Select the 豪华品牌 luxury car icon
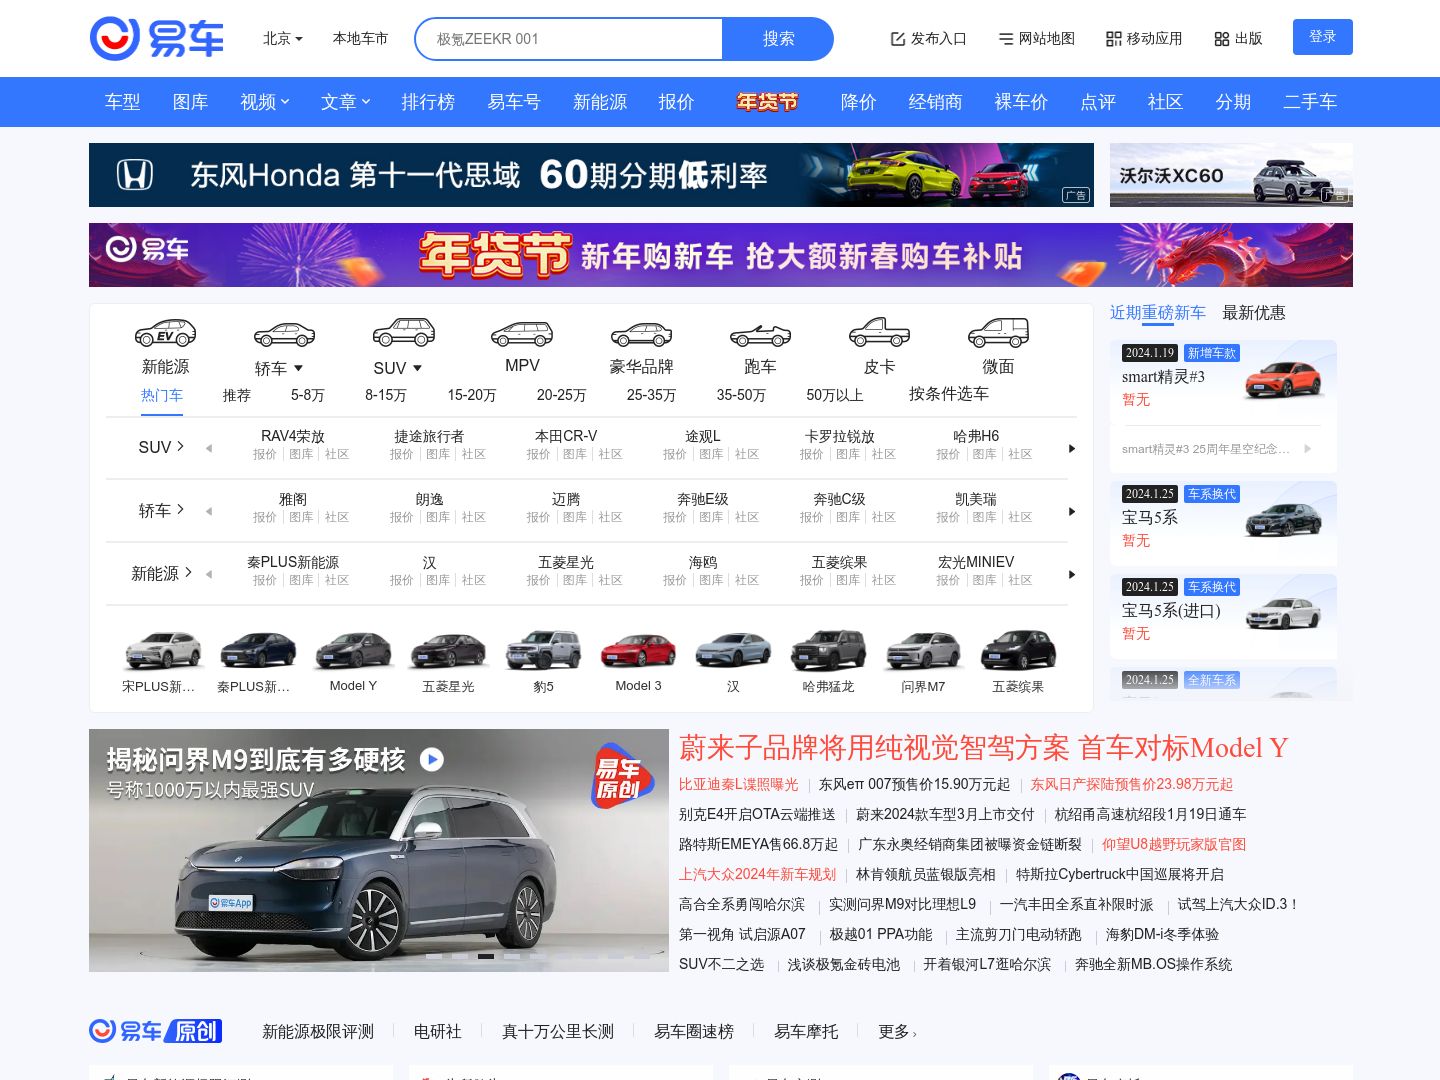1440x1080 pixels. 641,334
